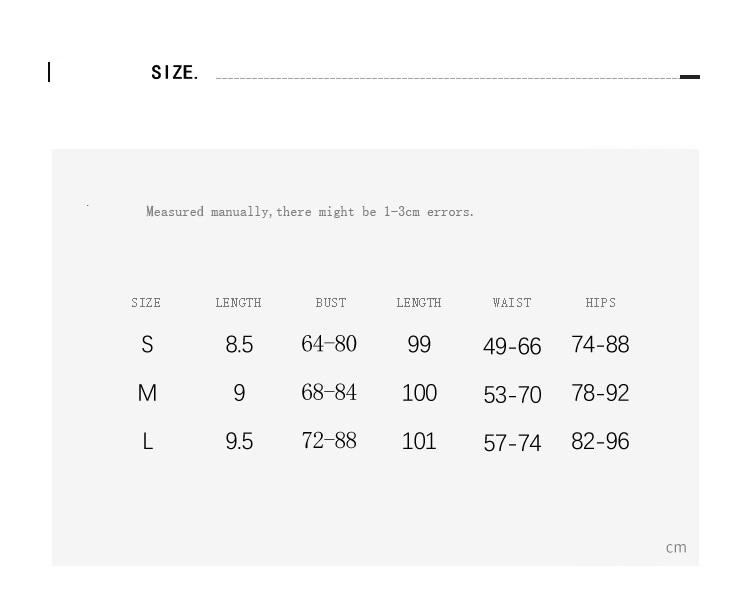Screen dimensions: 750x614
Task: Select hips measurement 78-92
Action: point(600,393)
